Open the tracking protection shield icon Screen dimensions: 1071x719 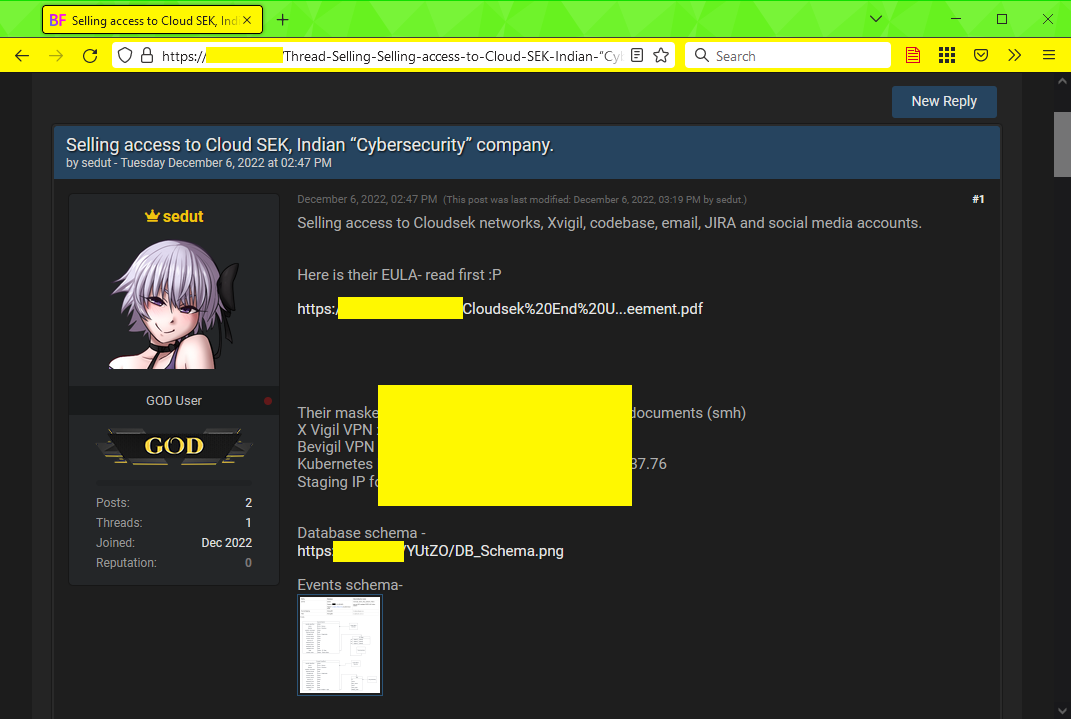coord(124,55)
